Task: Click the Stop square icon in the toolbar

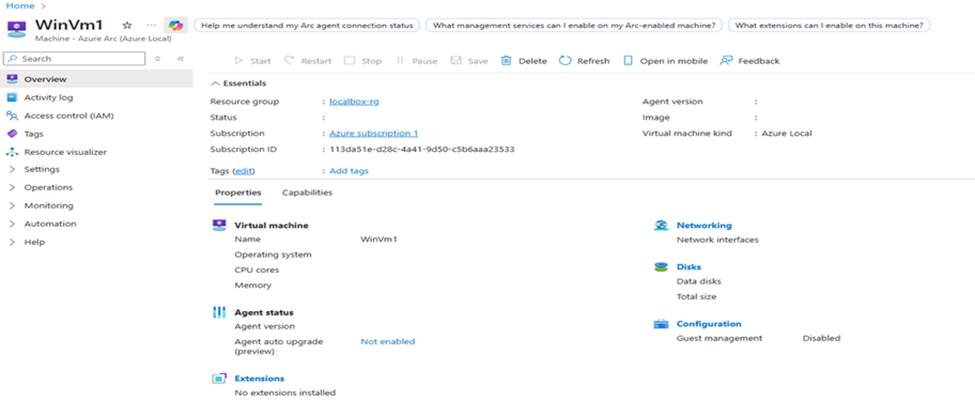Action: point(349,61)
